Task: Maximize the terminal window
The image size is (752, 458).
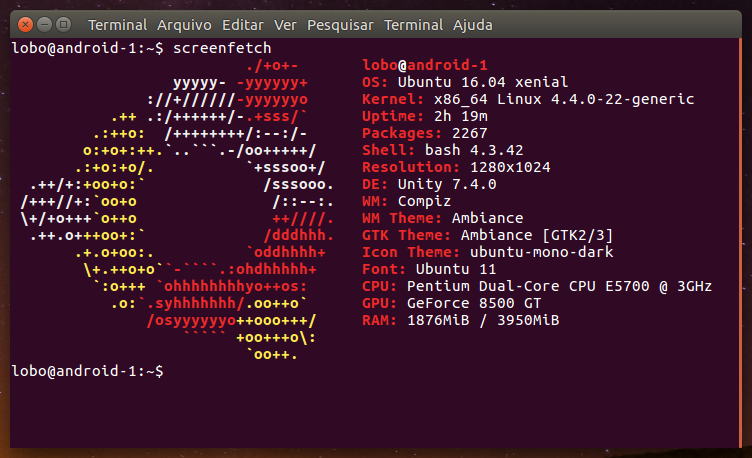Action: point(63,24)
